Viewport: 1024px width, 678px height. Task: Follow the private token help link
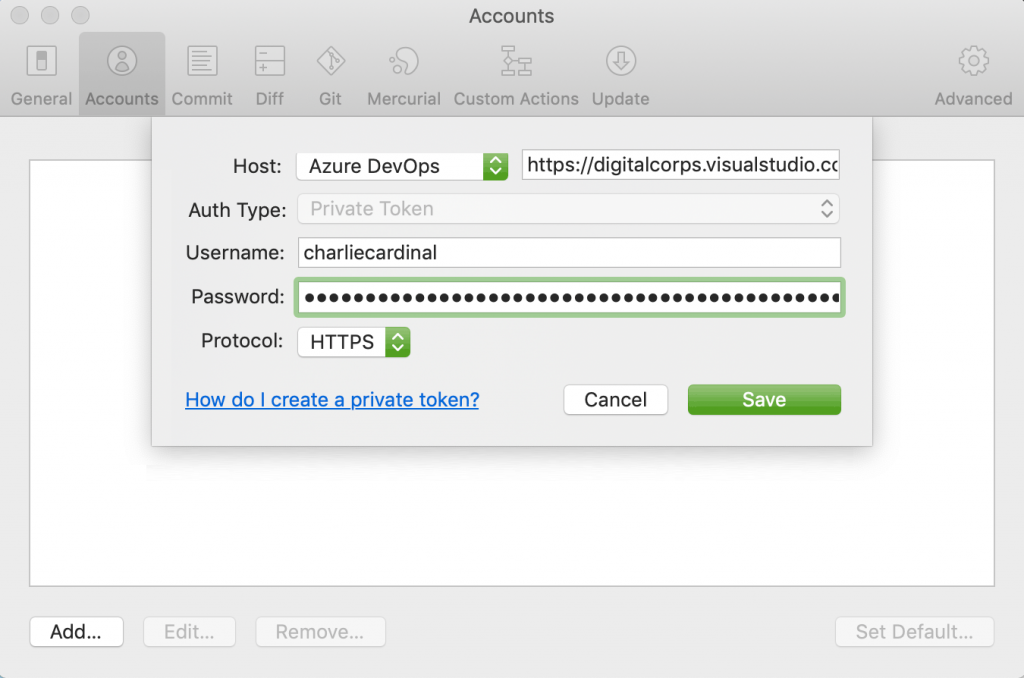tap(332, 400)
